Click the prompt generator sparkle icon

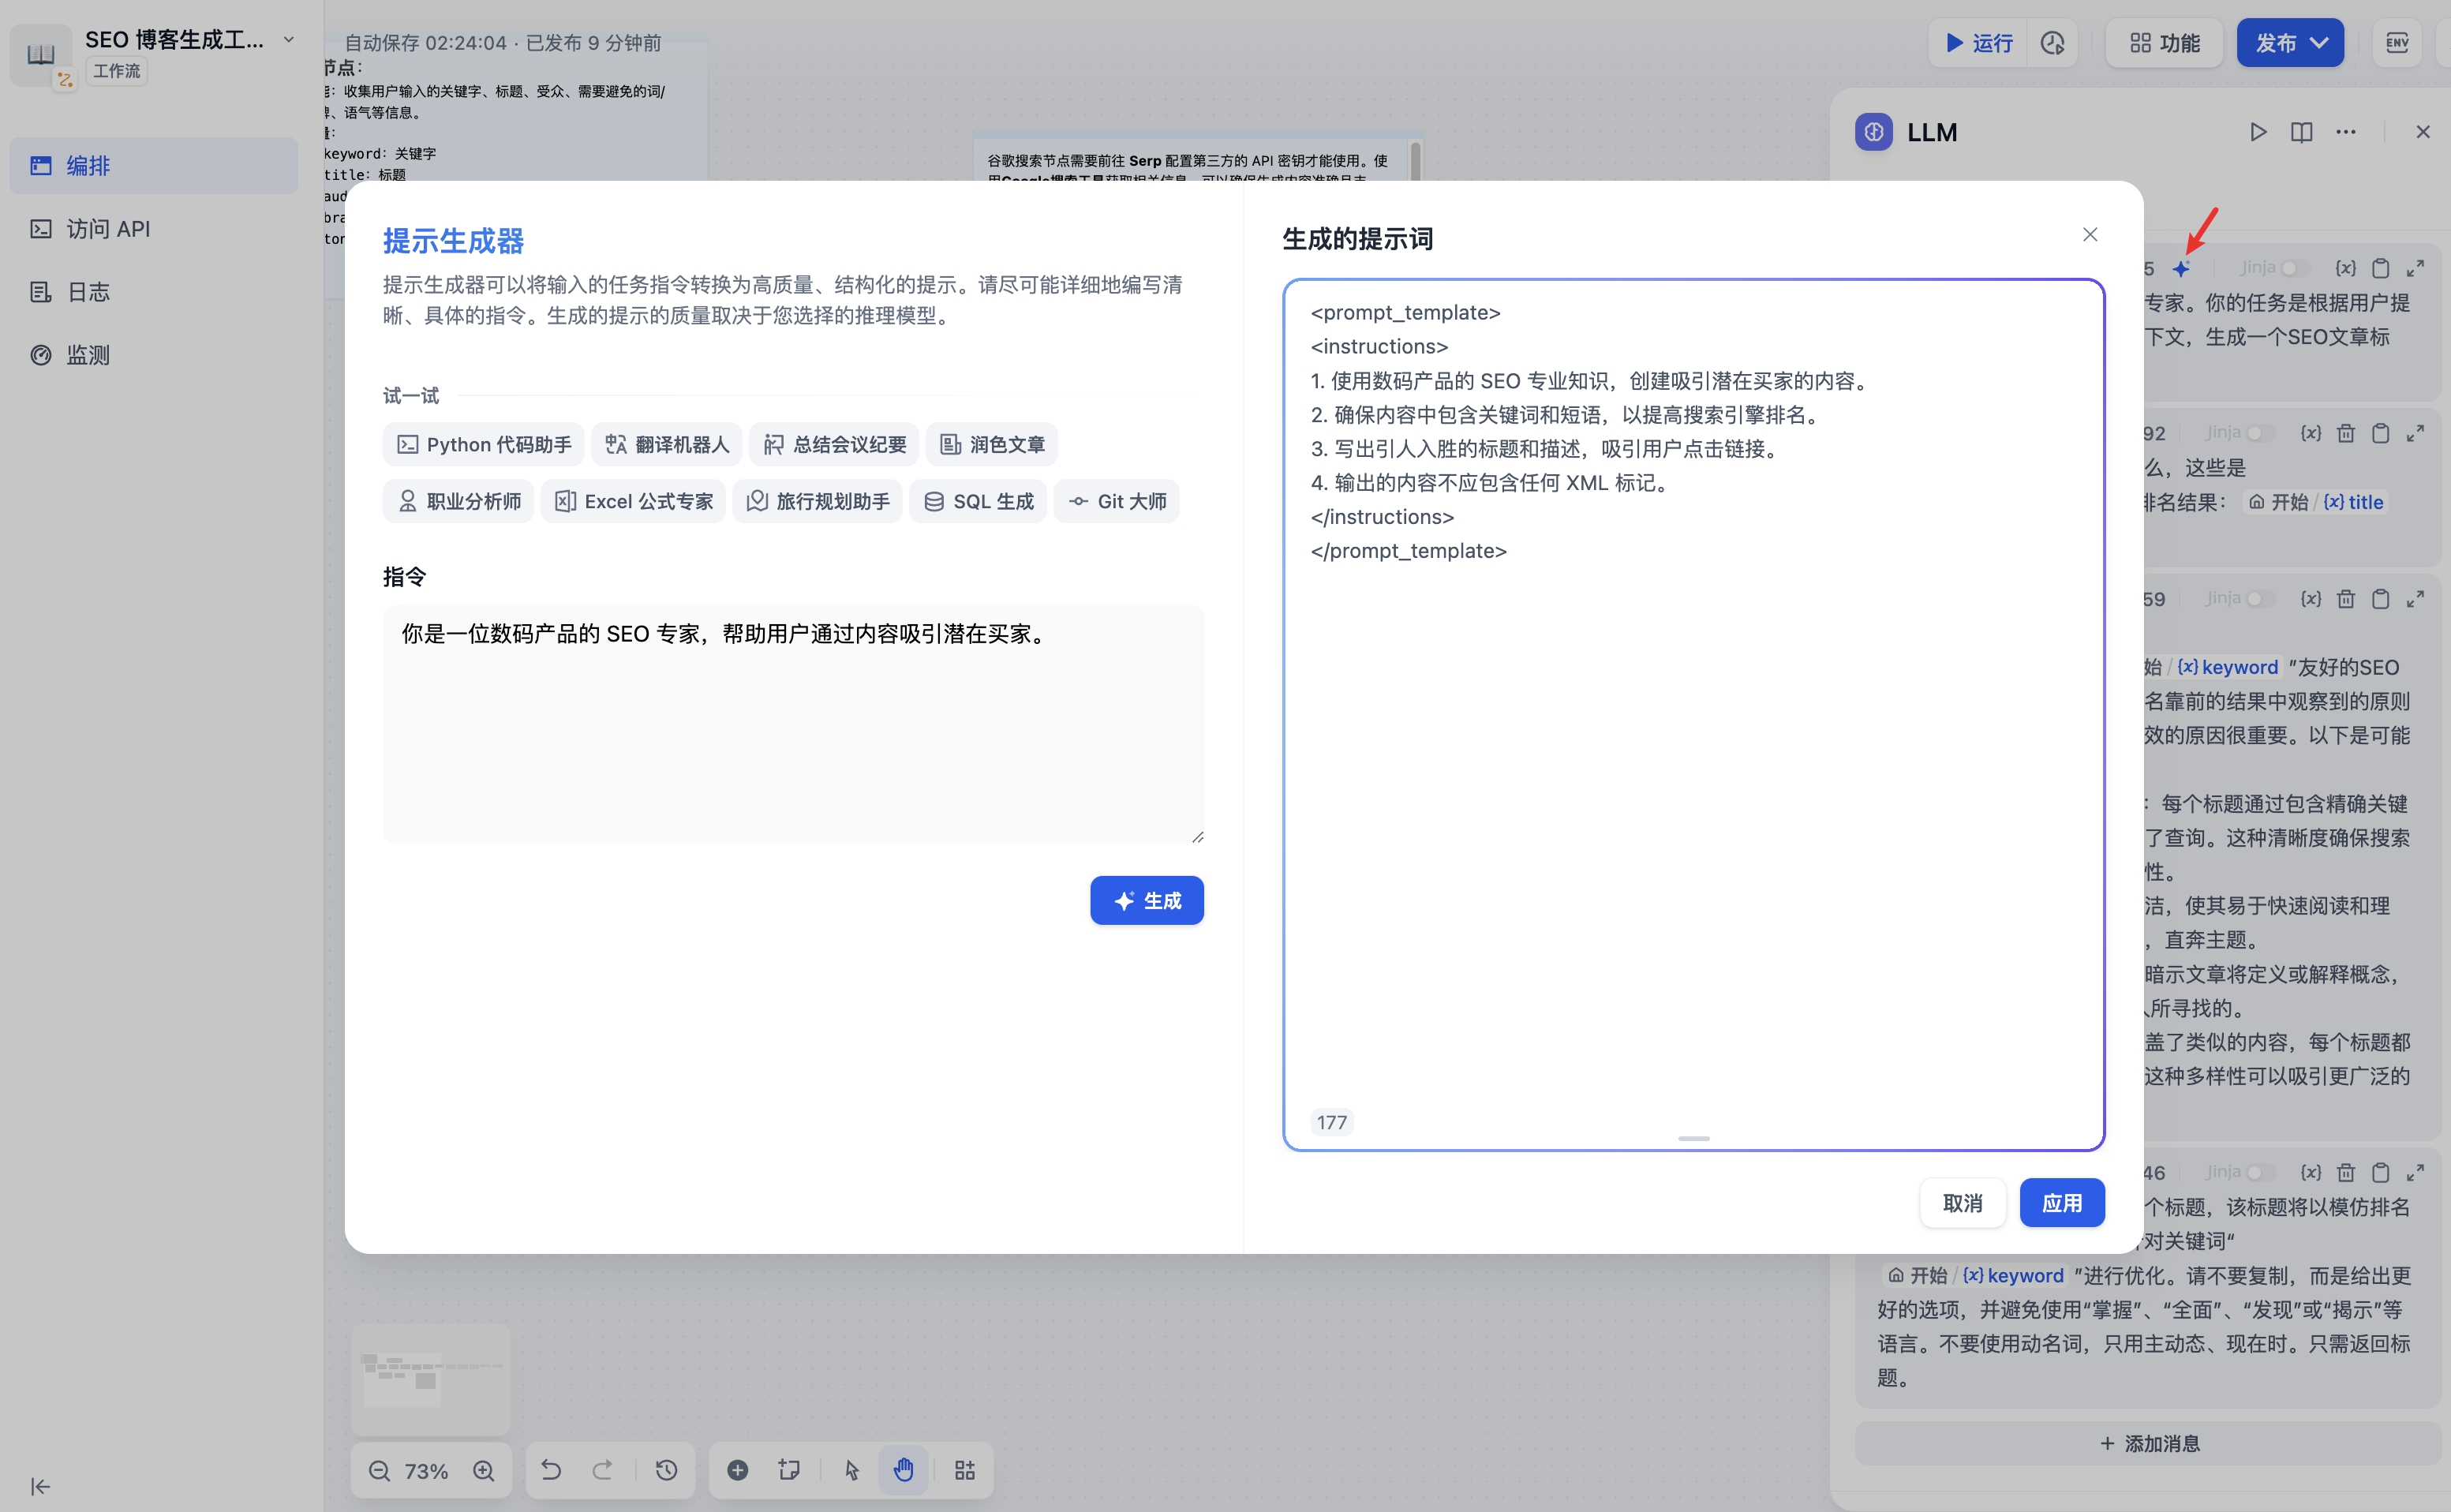click(x=2181, y=268)
